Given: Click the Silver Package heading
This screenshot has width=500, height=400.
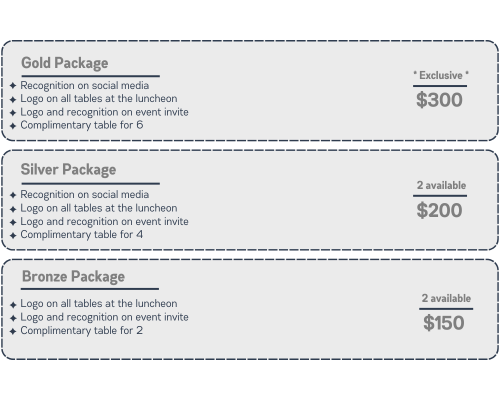Looking at the screenshot, I should click(x=68, y=170).
